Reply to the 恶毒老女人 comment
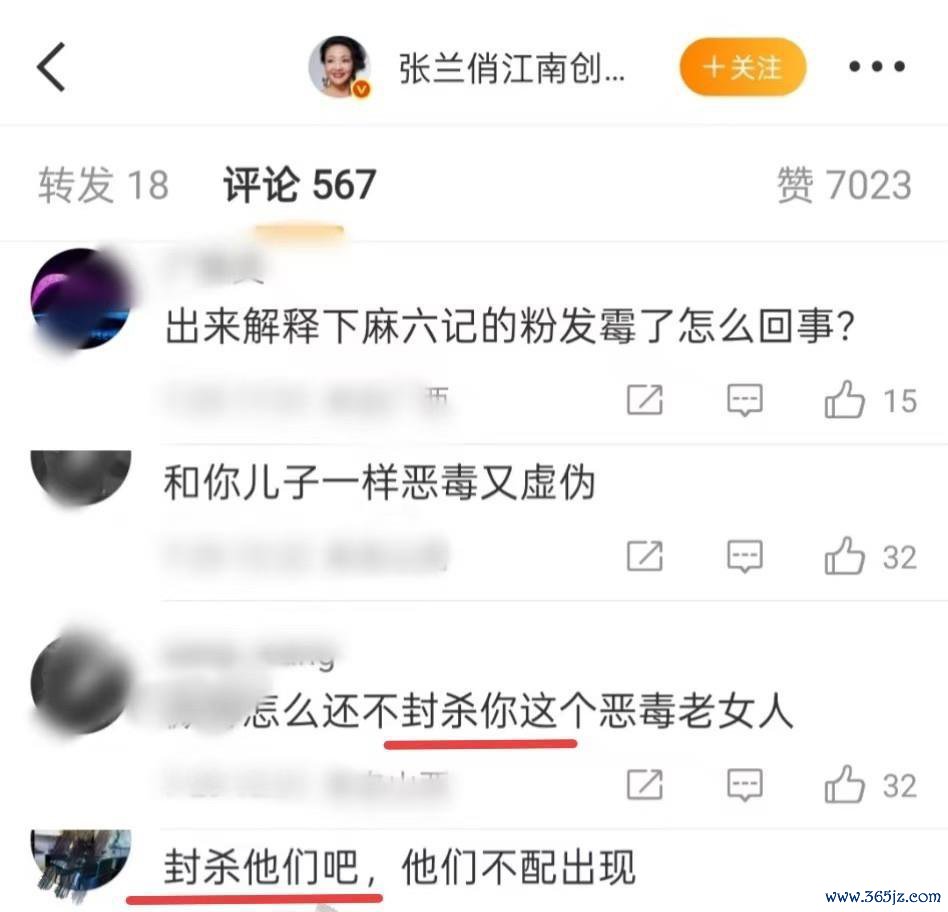 click(744, 785)
